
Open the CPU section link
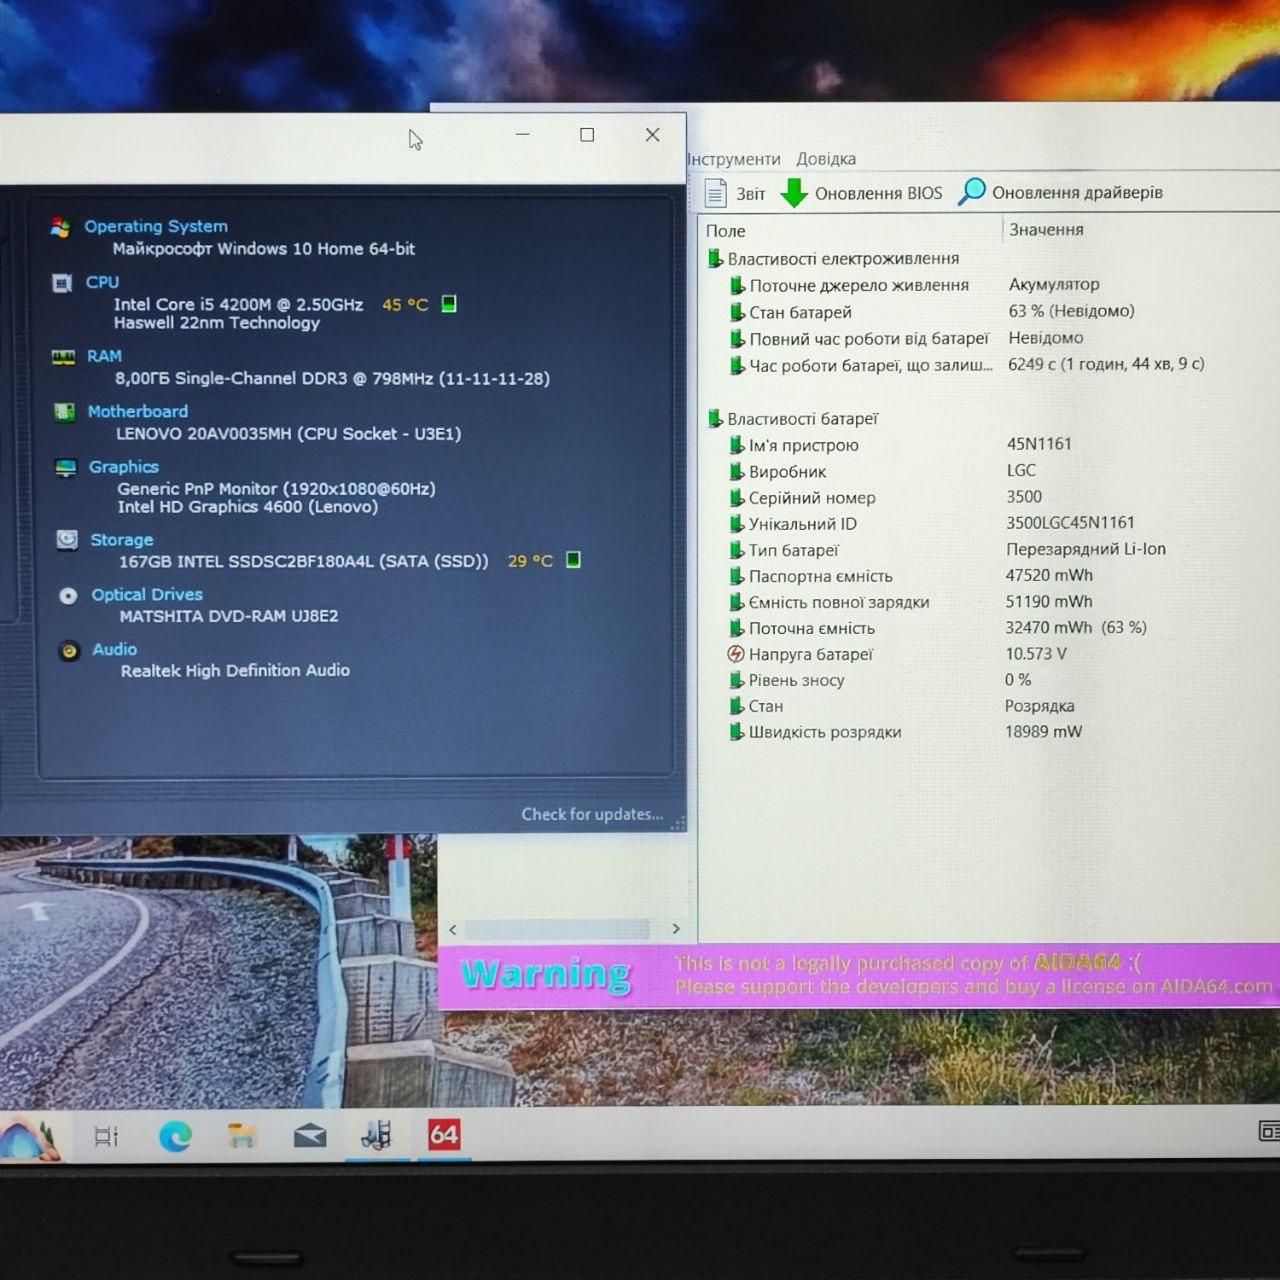click(102, 282)
